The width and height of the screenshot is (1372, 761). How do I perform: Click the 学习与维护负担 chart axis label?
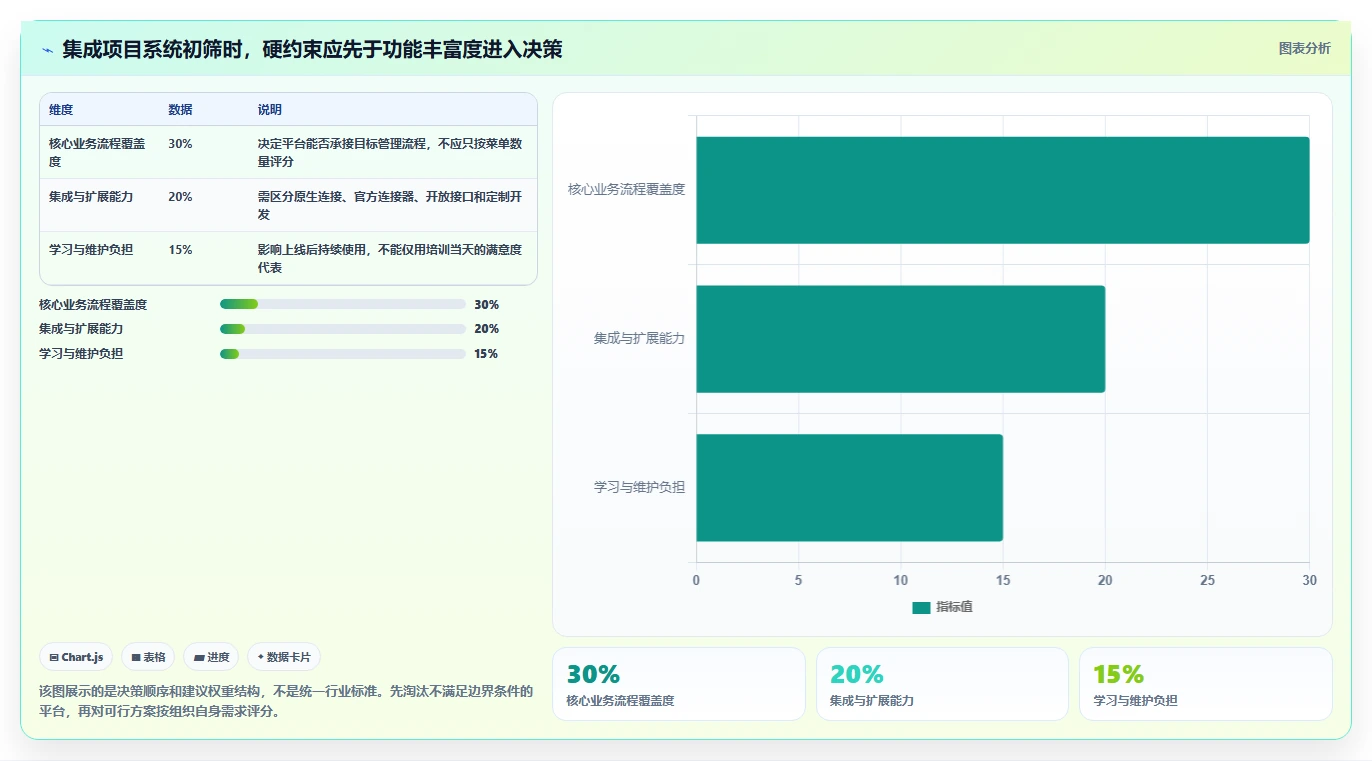(640, 487)
